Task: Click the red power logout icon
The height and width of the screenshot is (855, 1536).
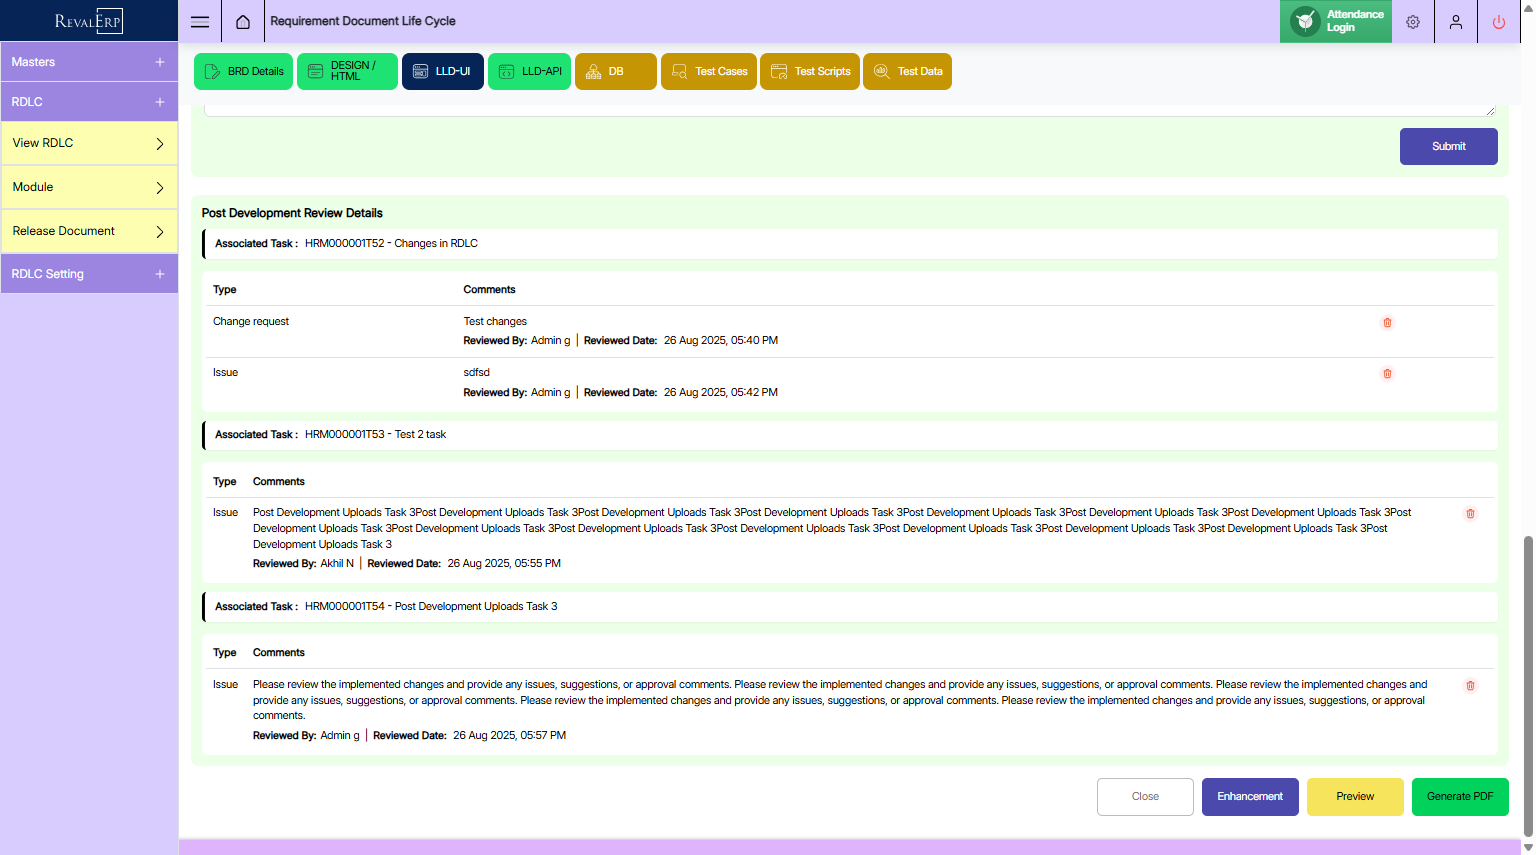Action: [x=1498, y=22]
